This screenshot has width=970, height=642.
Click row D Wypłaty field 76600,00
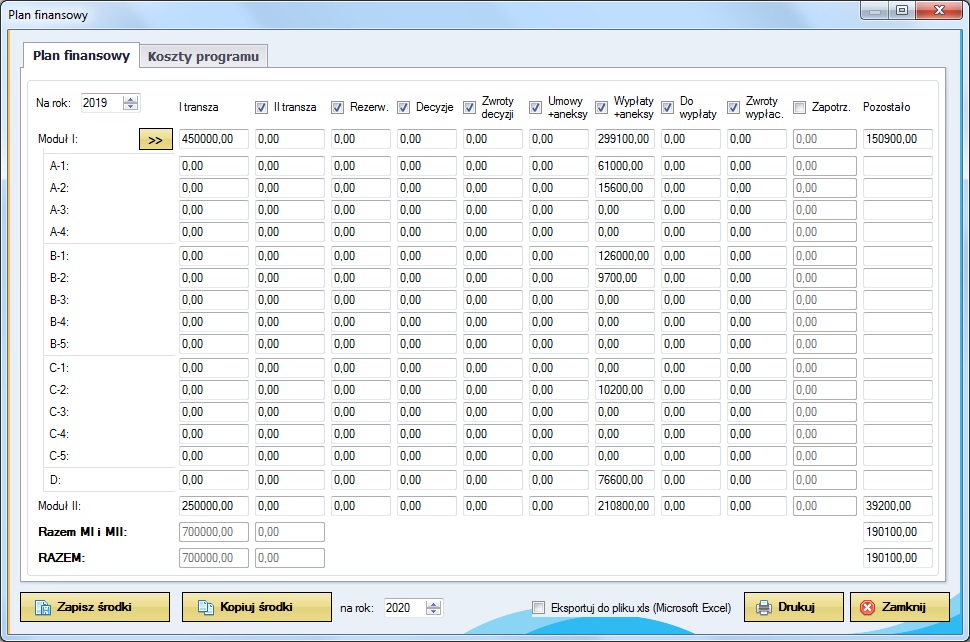[x=624, y=480]
